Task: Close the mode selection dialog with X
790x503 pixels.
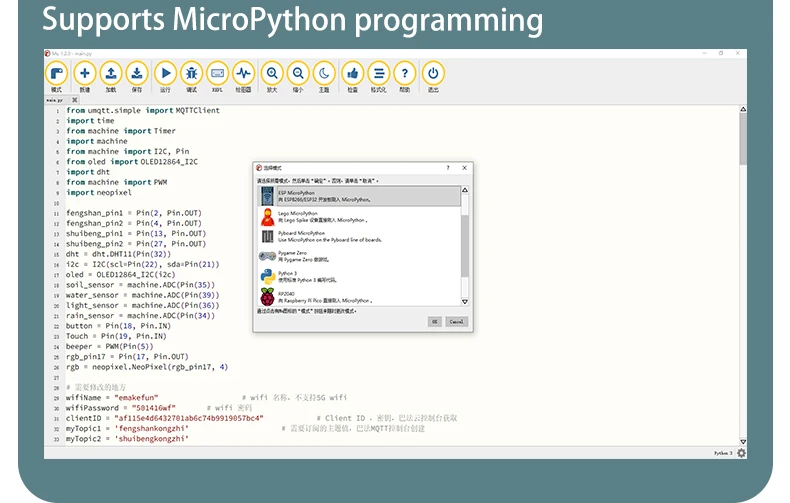Action: [x=465, y=168]
